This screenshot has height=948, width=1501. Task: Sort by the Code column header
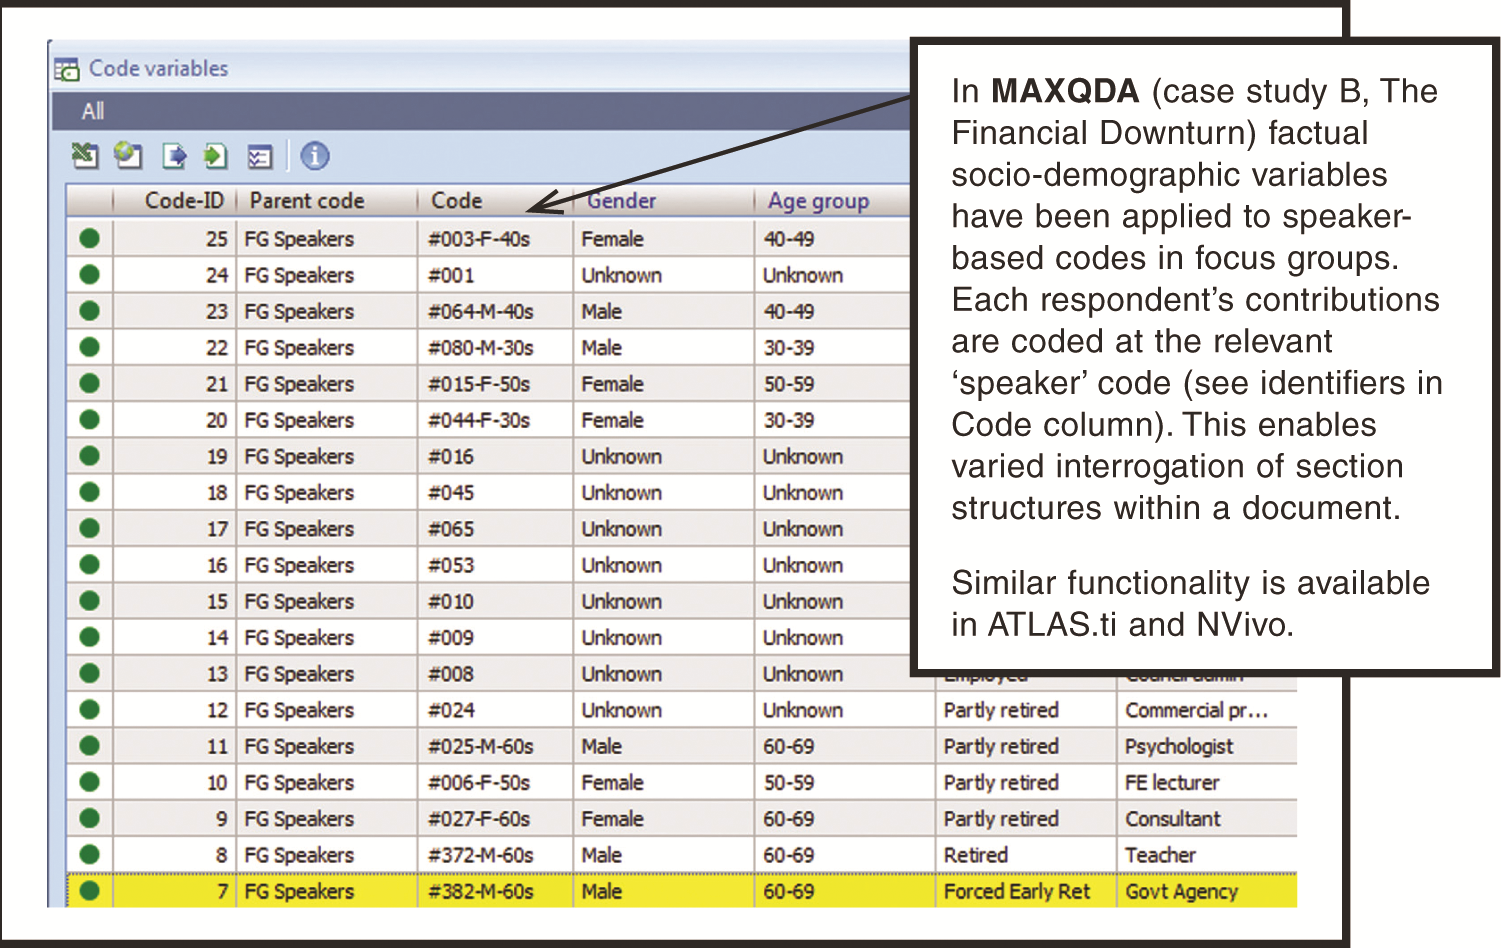click(x=495, y=201)
